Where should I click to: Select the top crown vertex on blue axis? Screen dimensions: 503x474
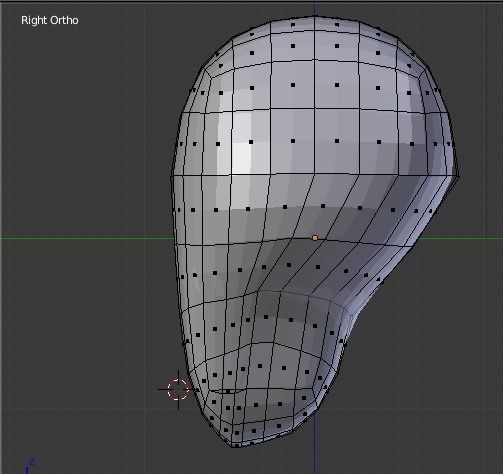point(315,16)
